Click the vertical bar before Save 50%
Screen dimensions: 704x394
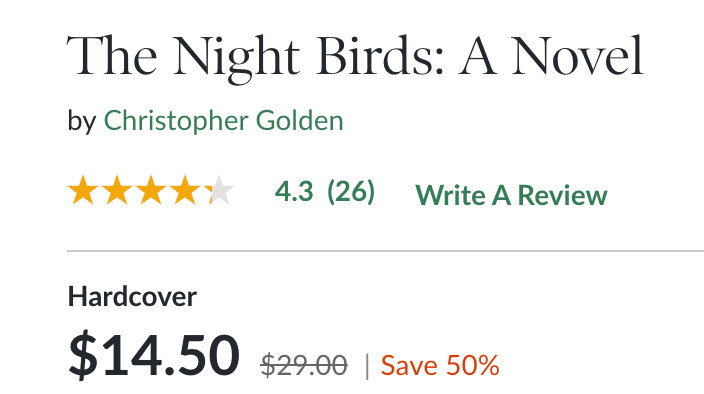(x=367, y=366)
